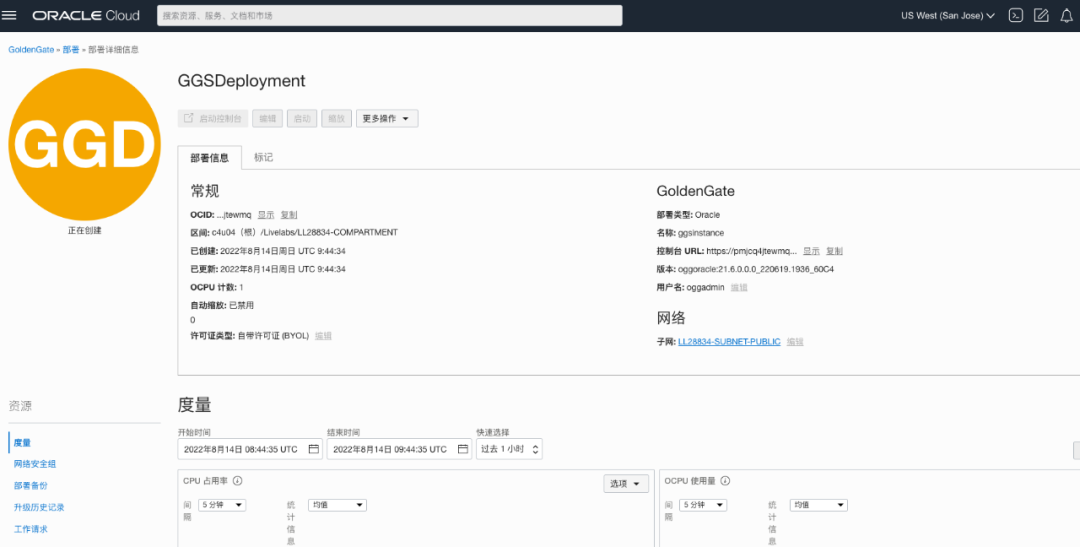
Task: Open the announcements edit icon in header
Action: 1041,15
